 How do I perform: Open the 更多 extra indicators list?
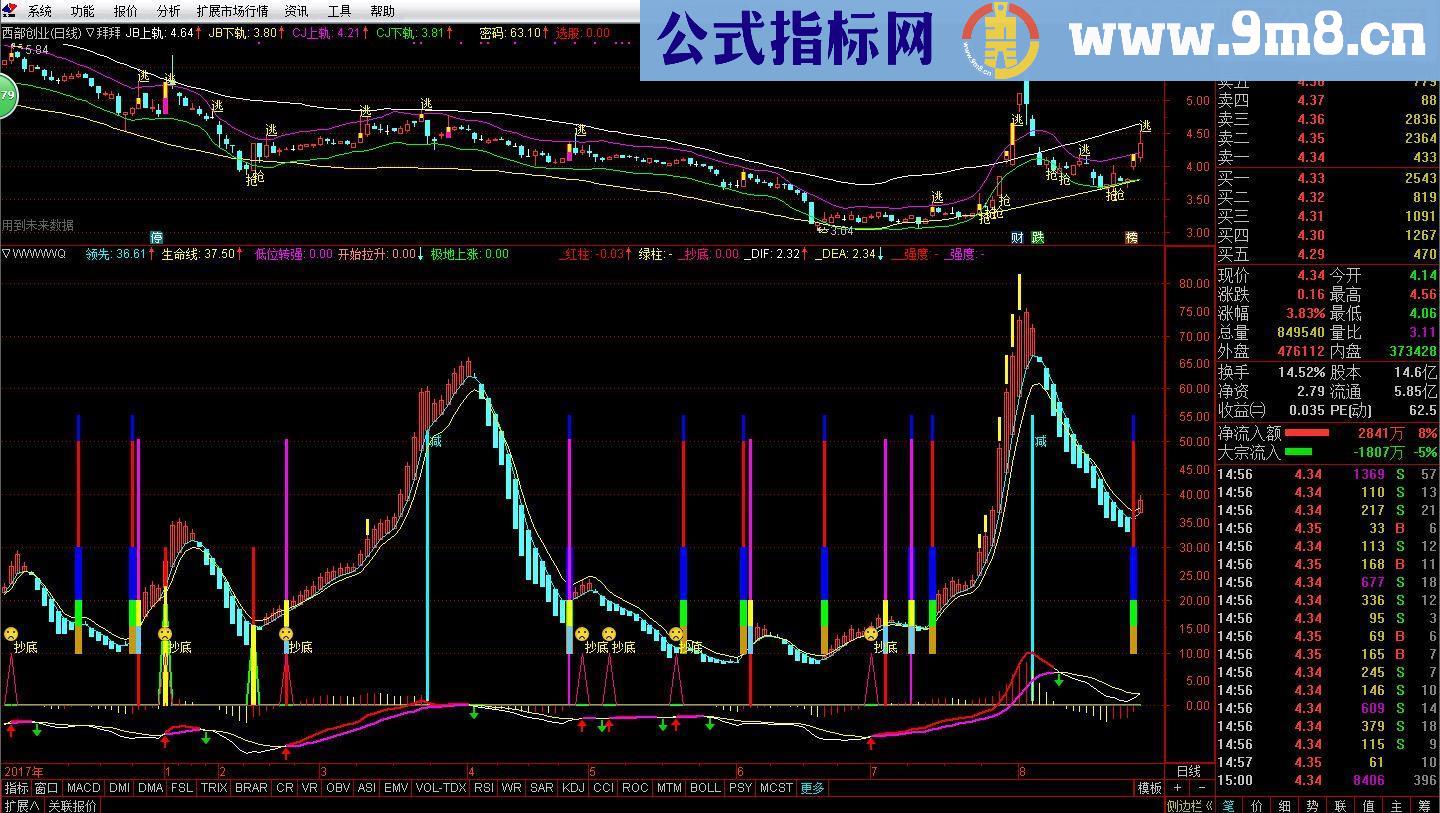tap(812, 788)
